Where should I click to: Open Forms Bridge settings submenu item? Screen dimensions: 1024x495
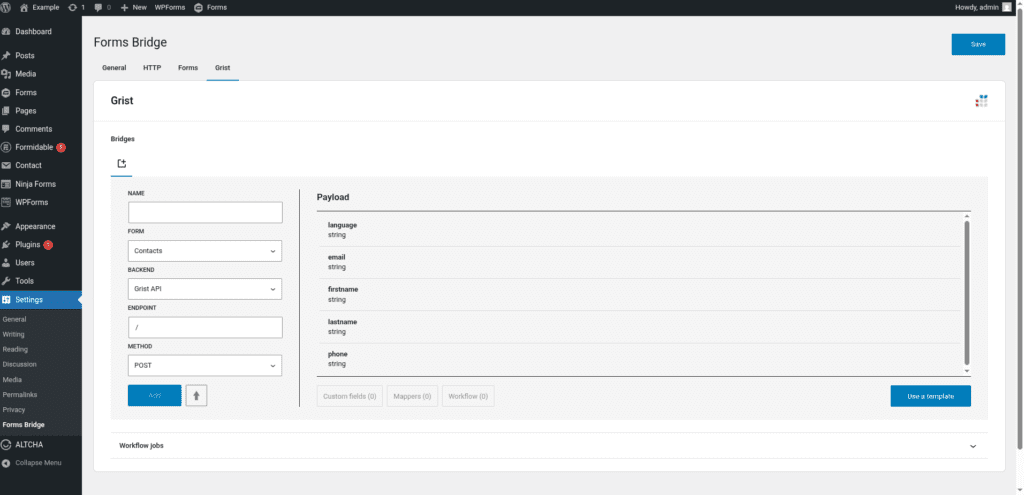pos(24,424)
